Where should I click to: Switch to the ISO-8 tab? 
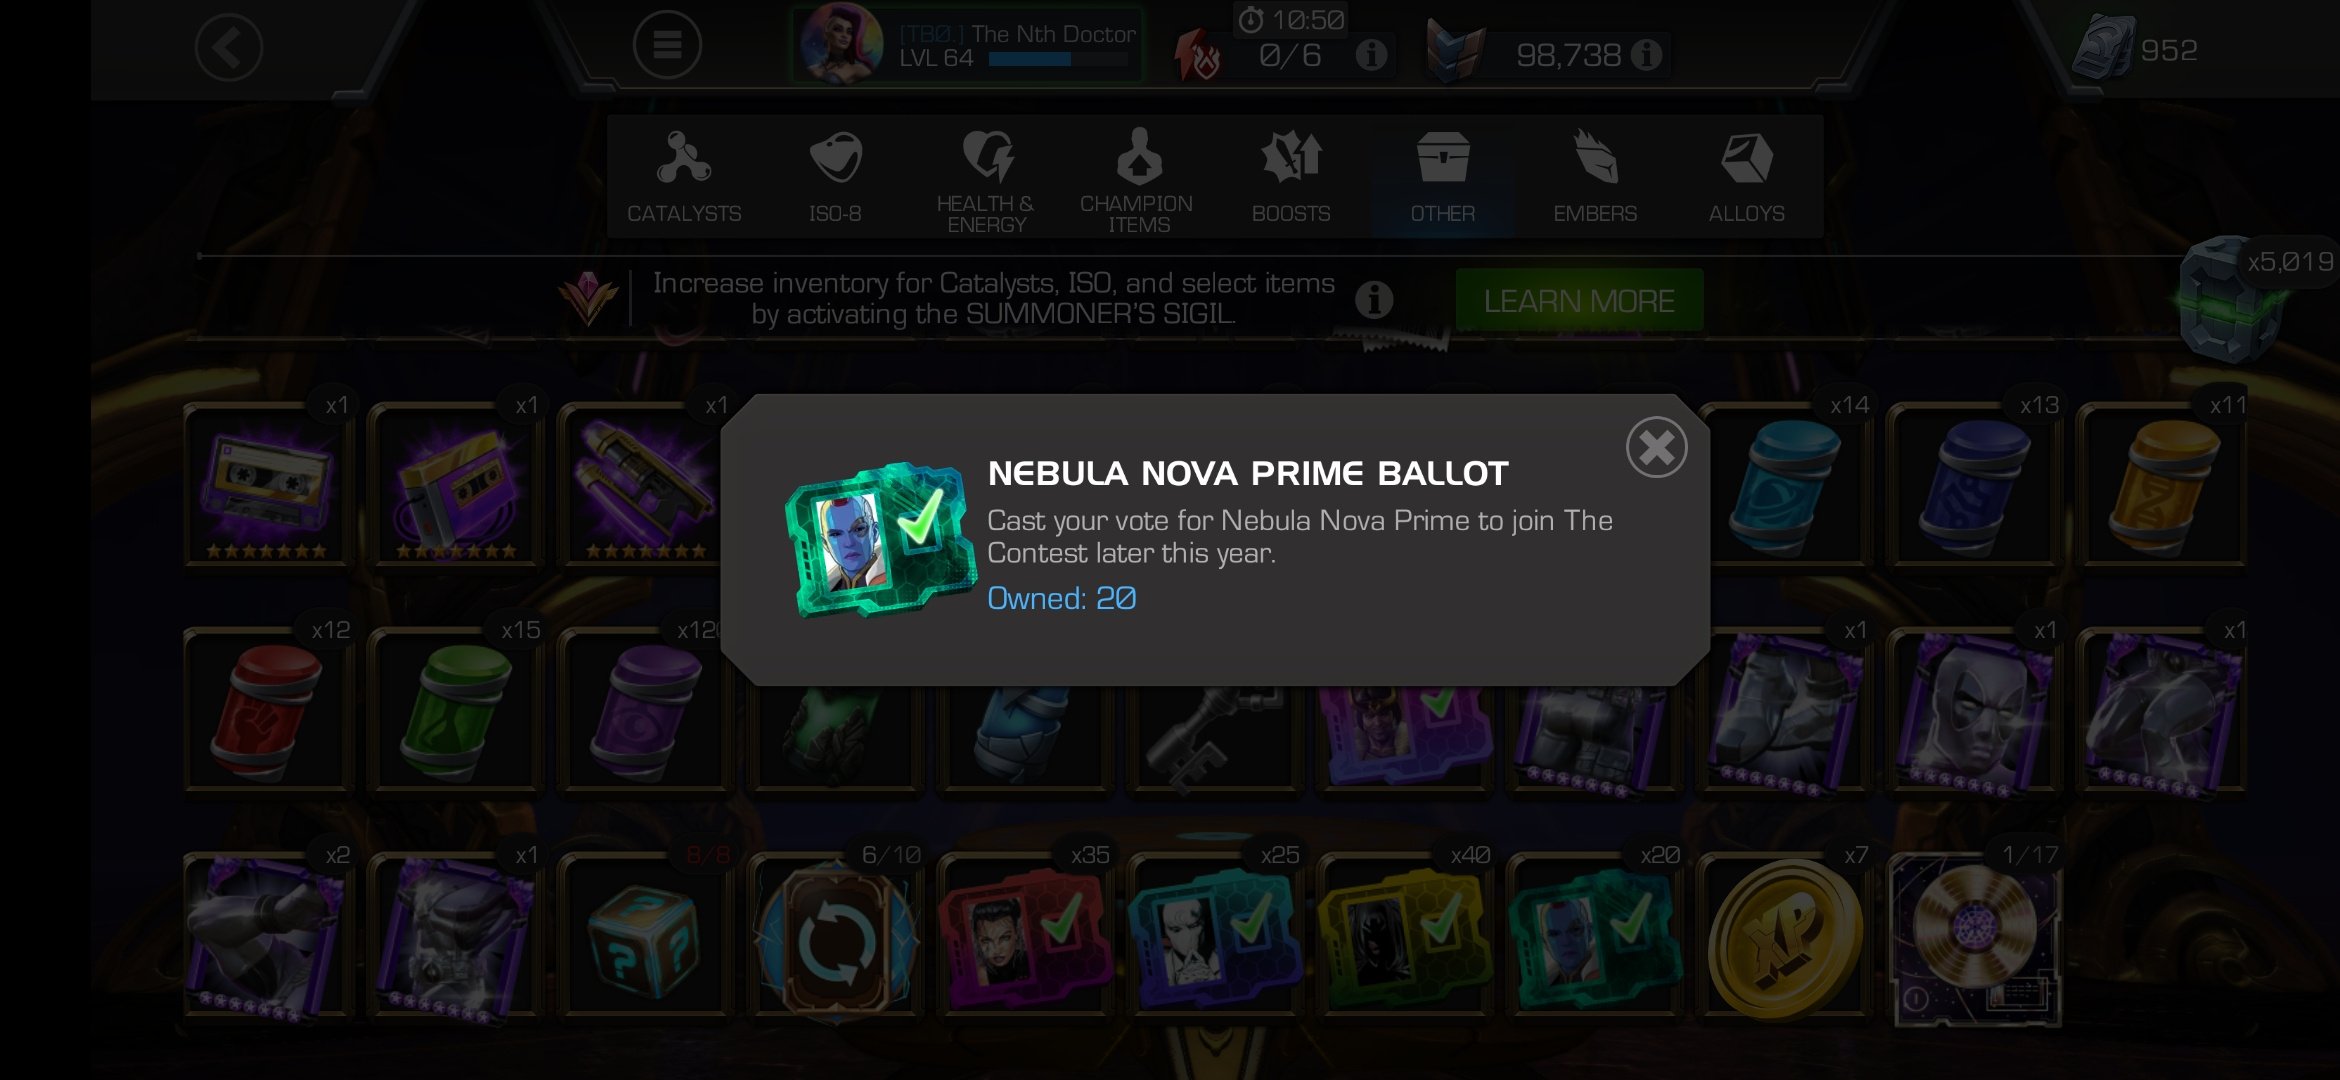835,177
